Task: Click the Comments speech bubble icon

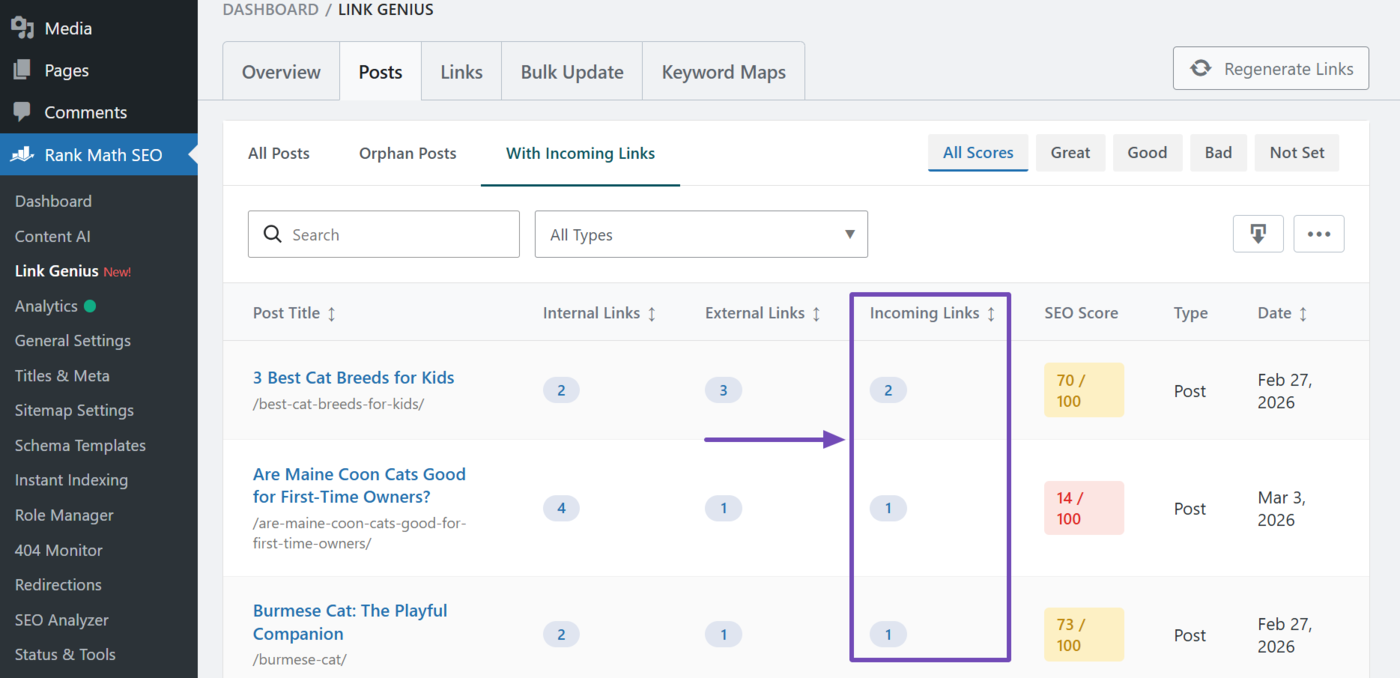Action: pos(21,112)
